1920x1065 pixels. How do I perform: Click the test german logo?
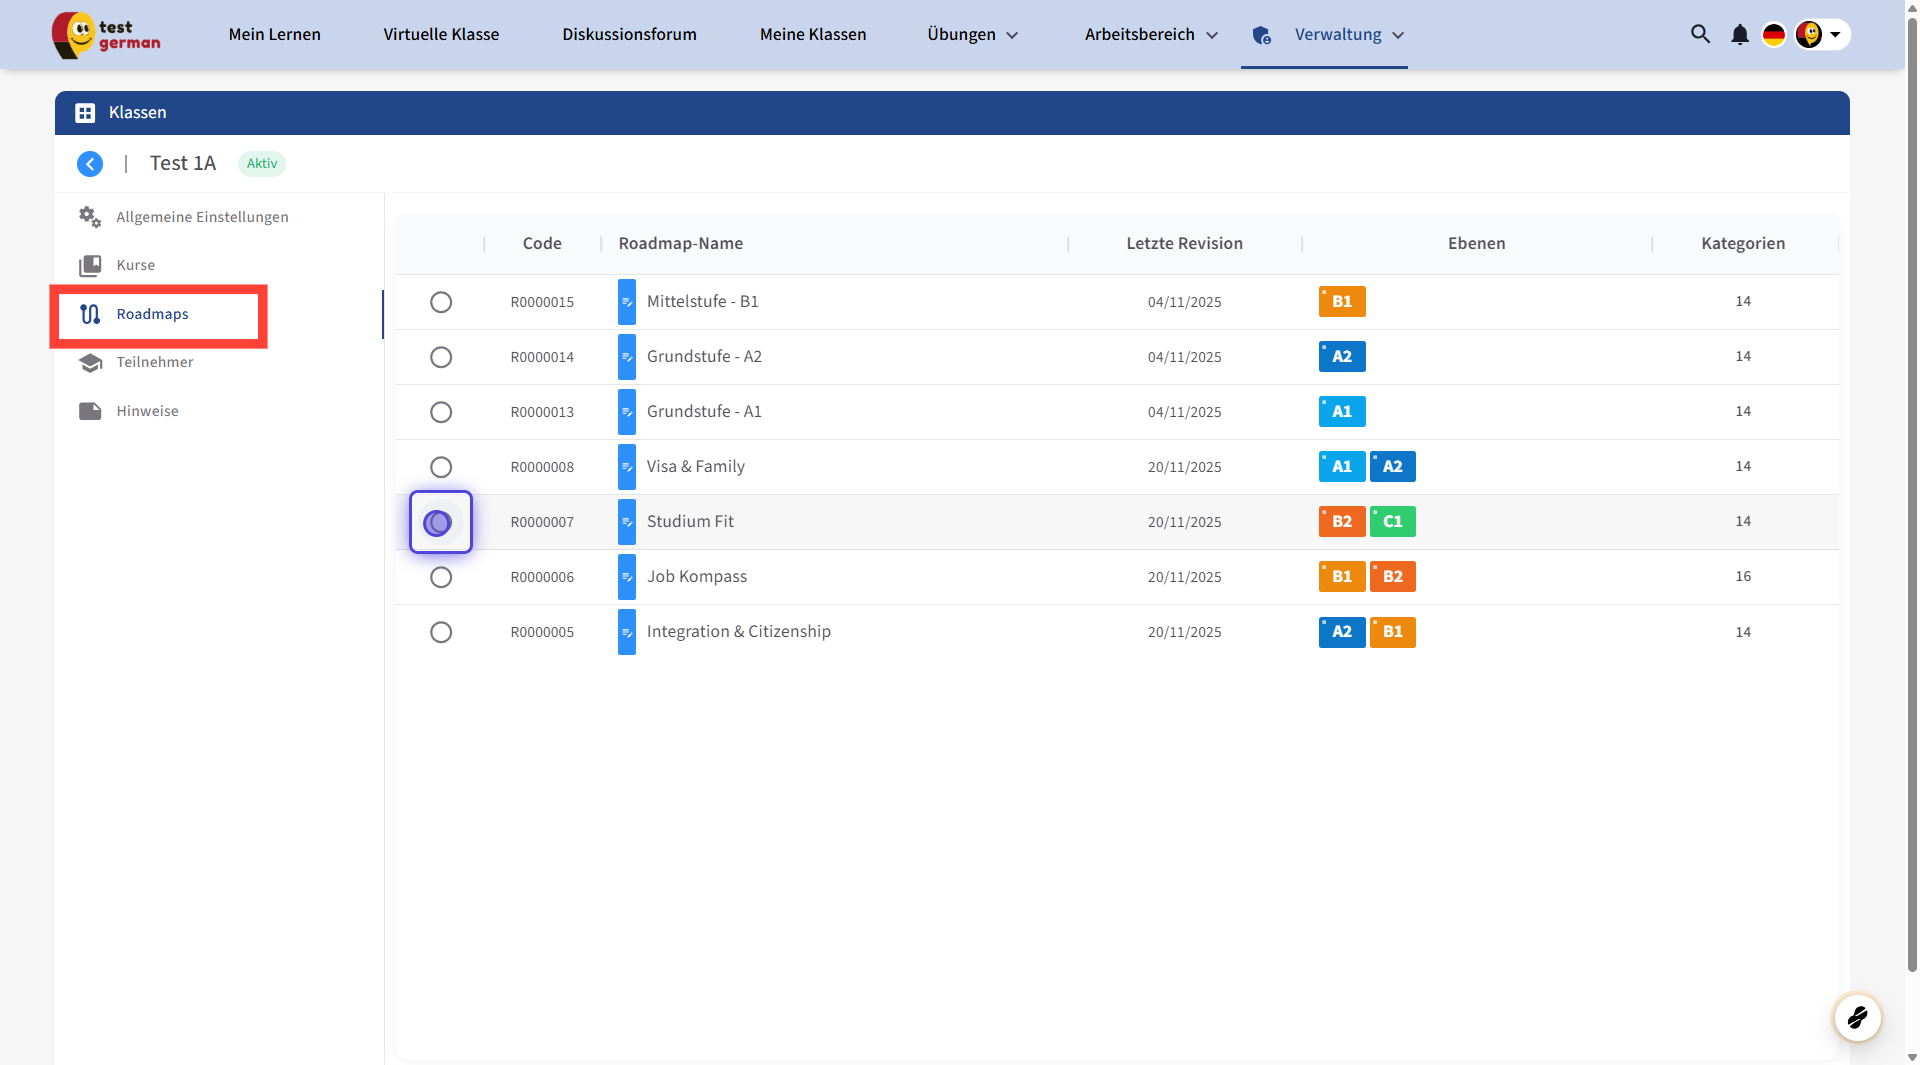coord(106,35)
